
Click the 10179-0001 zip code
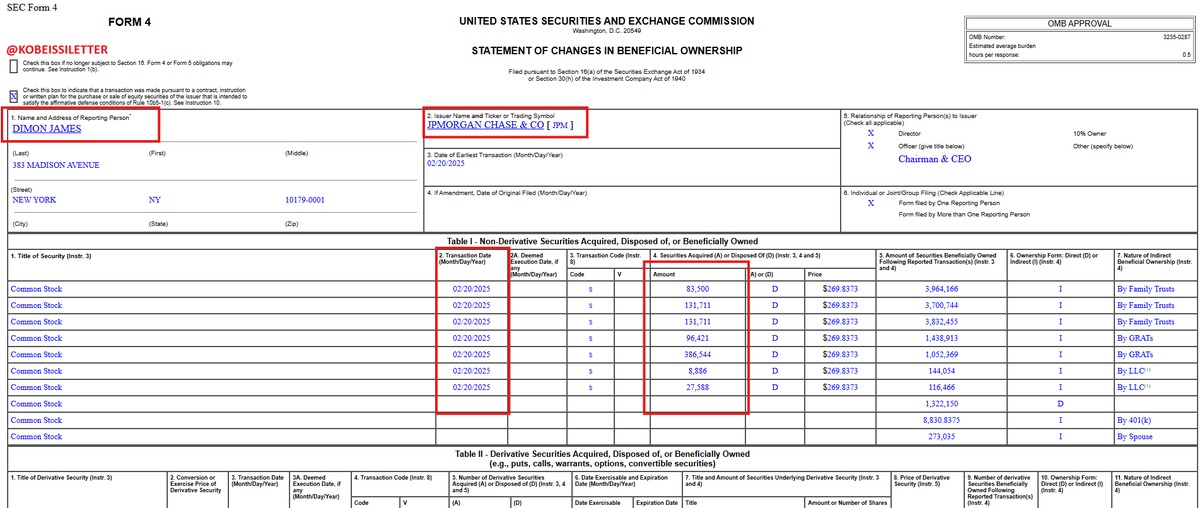(x=305, y=200)
